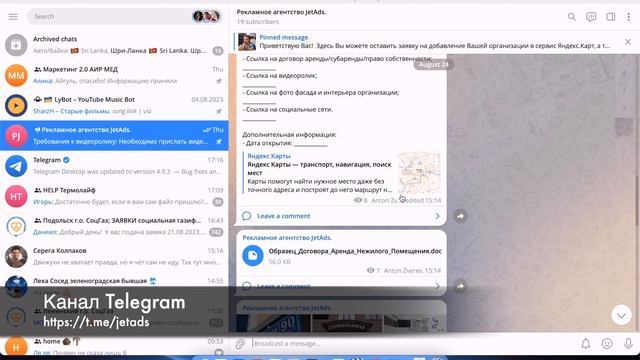Close the pinned message bar
Screen dimensions: 640x360
628,42
